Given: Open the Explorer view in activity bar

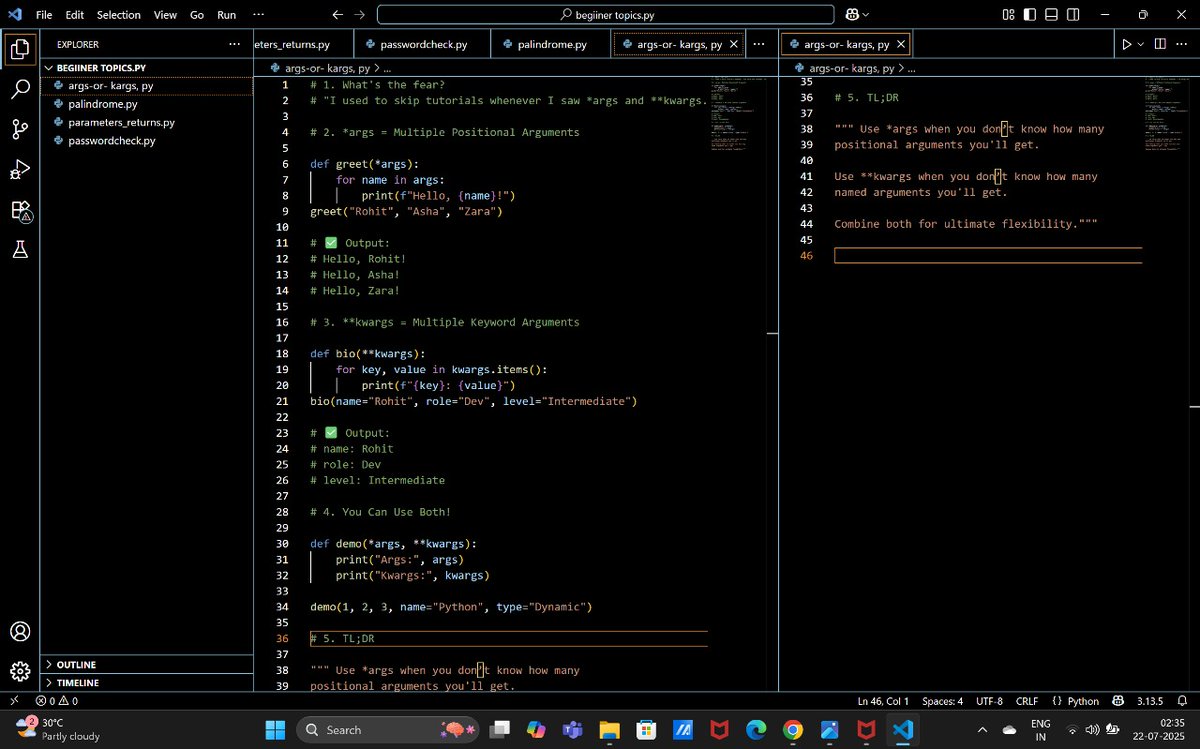Looking at the screenshot, I should pos(20,48).
